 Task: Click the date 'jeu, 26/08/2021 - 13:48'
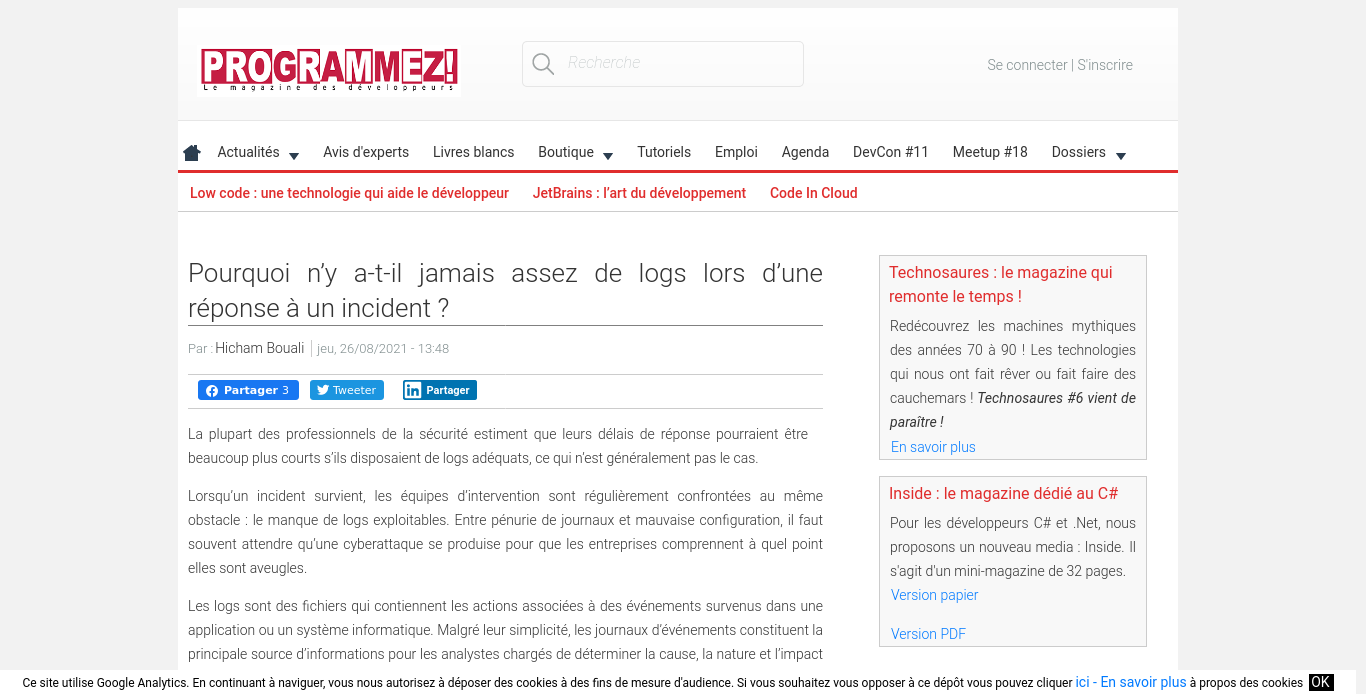click(383, 349)
